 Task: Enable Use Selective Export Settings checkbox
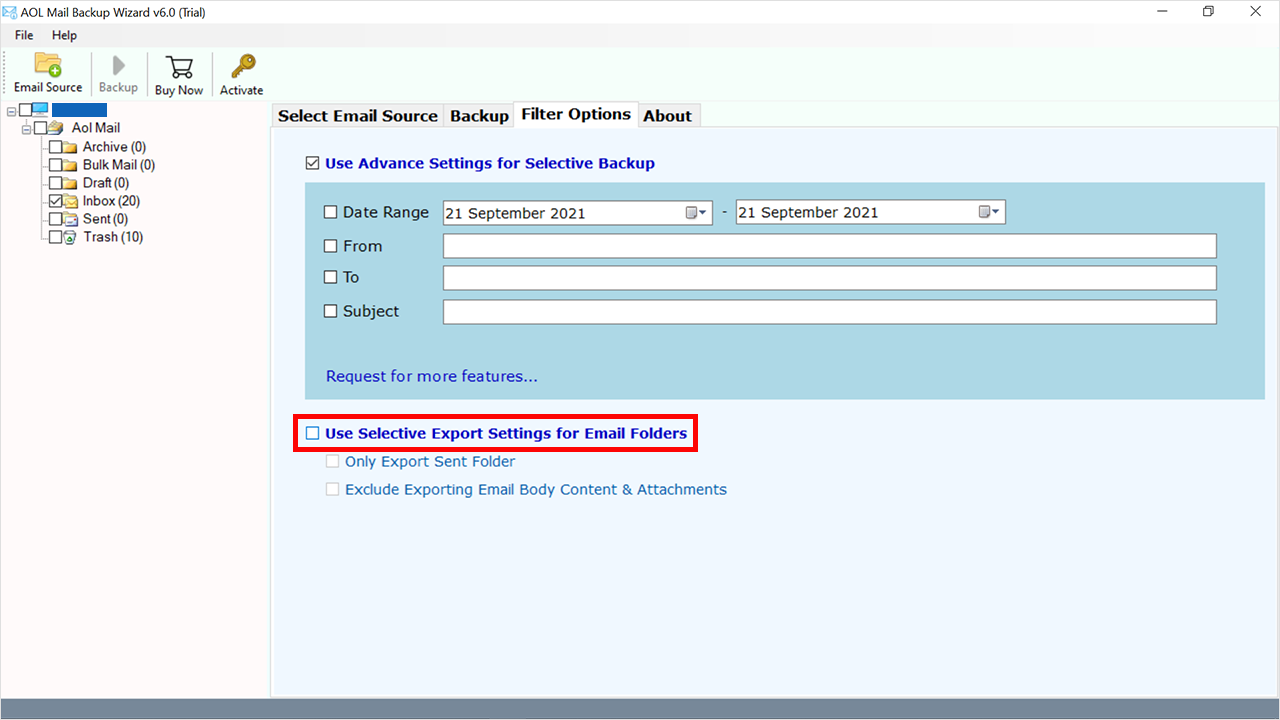[313, 433]
